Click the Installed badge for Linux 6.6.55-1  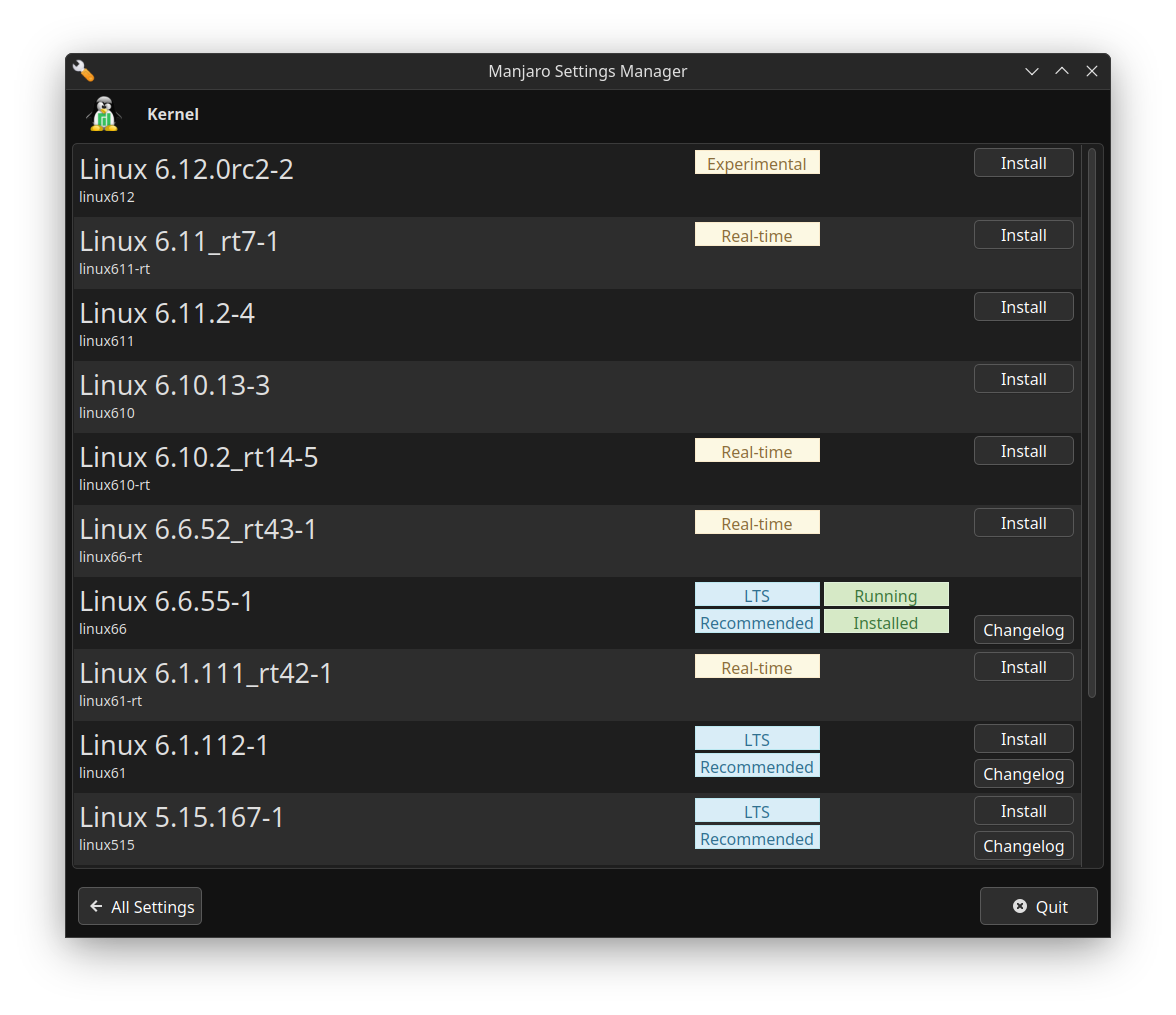click(886, 622)
